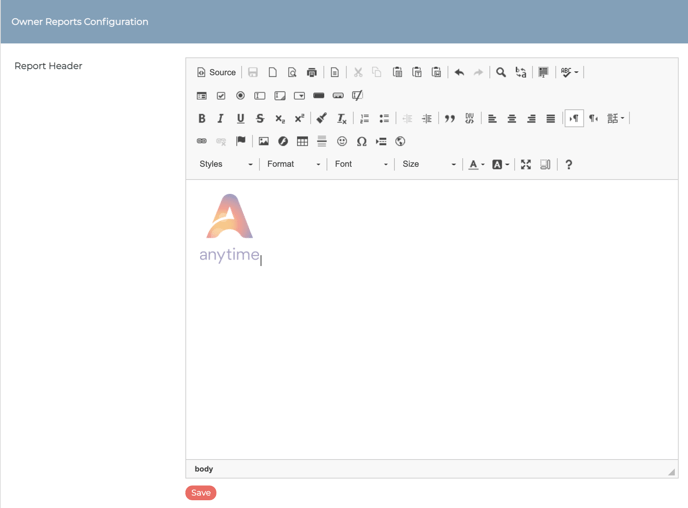Open the text color picker
The image size is (688, 508).
(476, 165)
